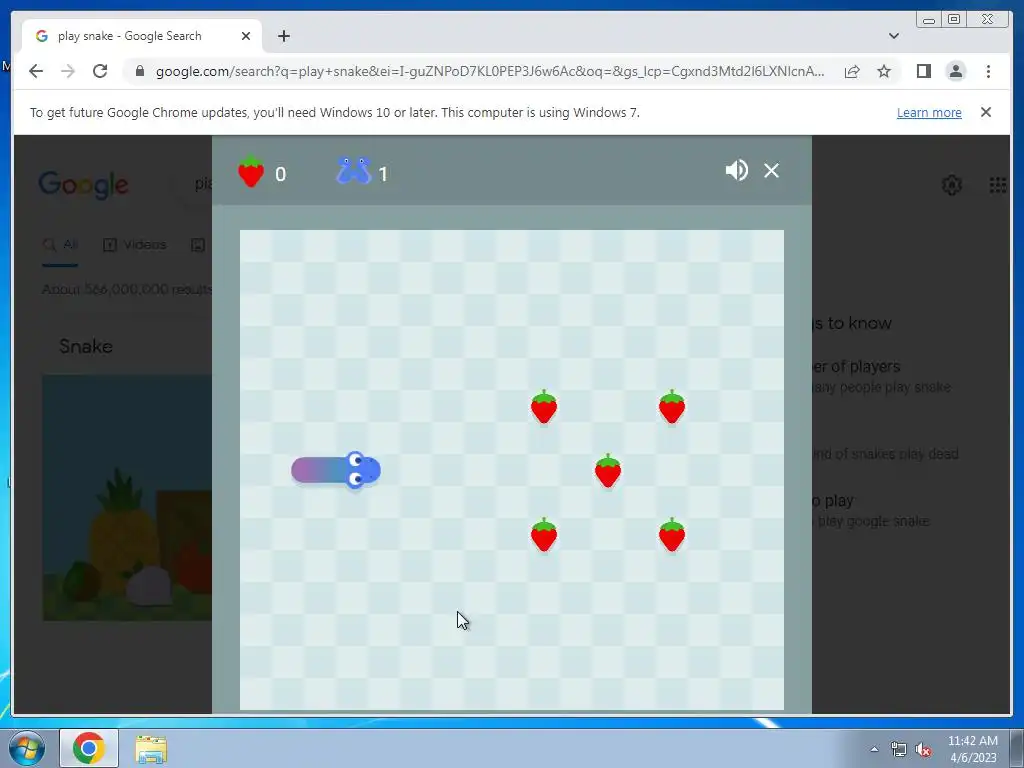Click the address bar URL
Image resolution: width=1024 pixels, height=768 pixels.
490,71
